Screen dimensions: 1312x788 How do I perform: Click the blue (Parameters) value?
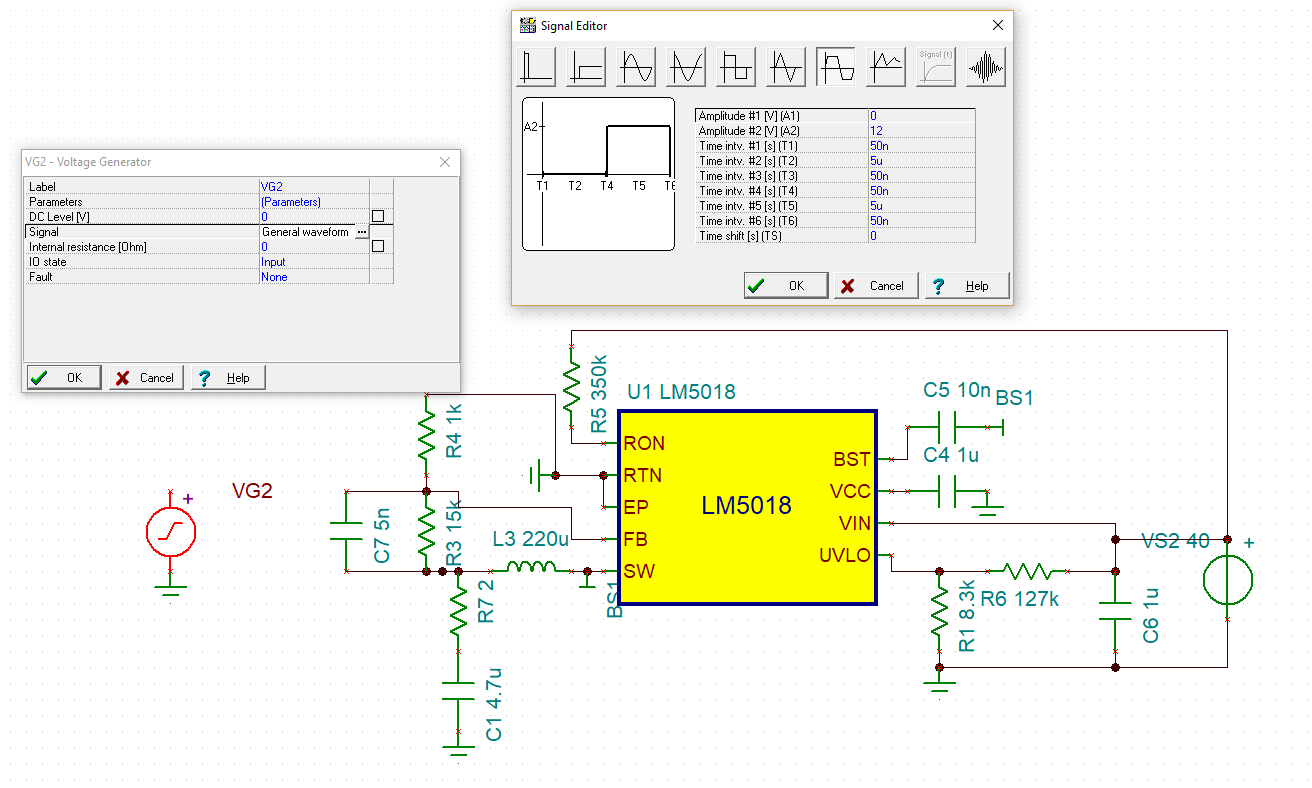pyautogui.click(x=314, y=202)
